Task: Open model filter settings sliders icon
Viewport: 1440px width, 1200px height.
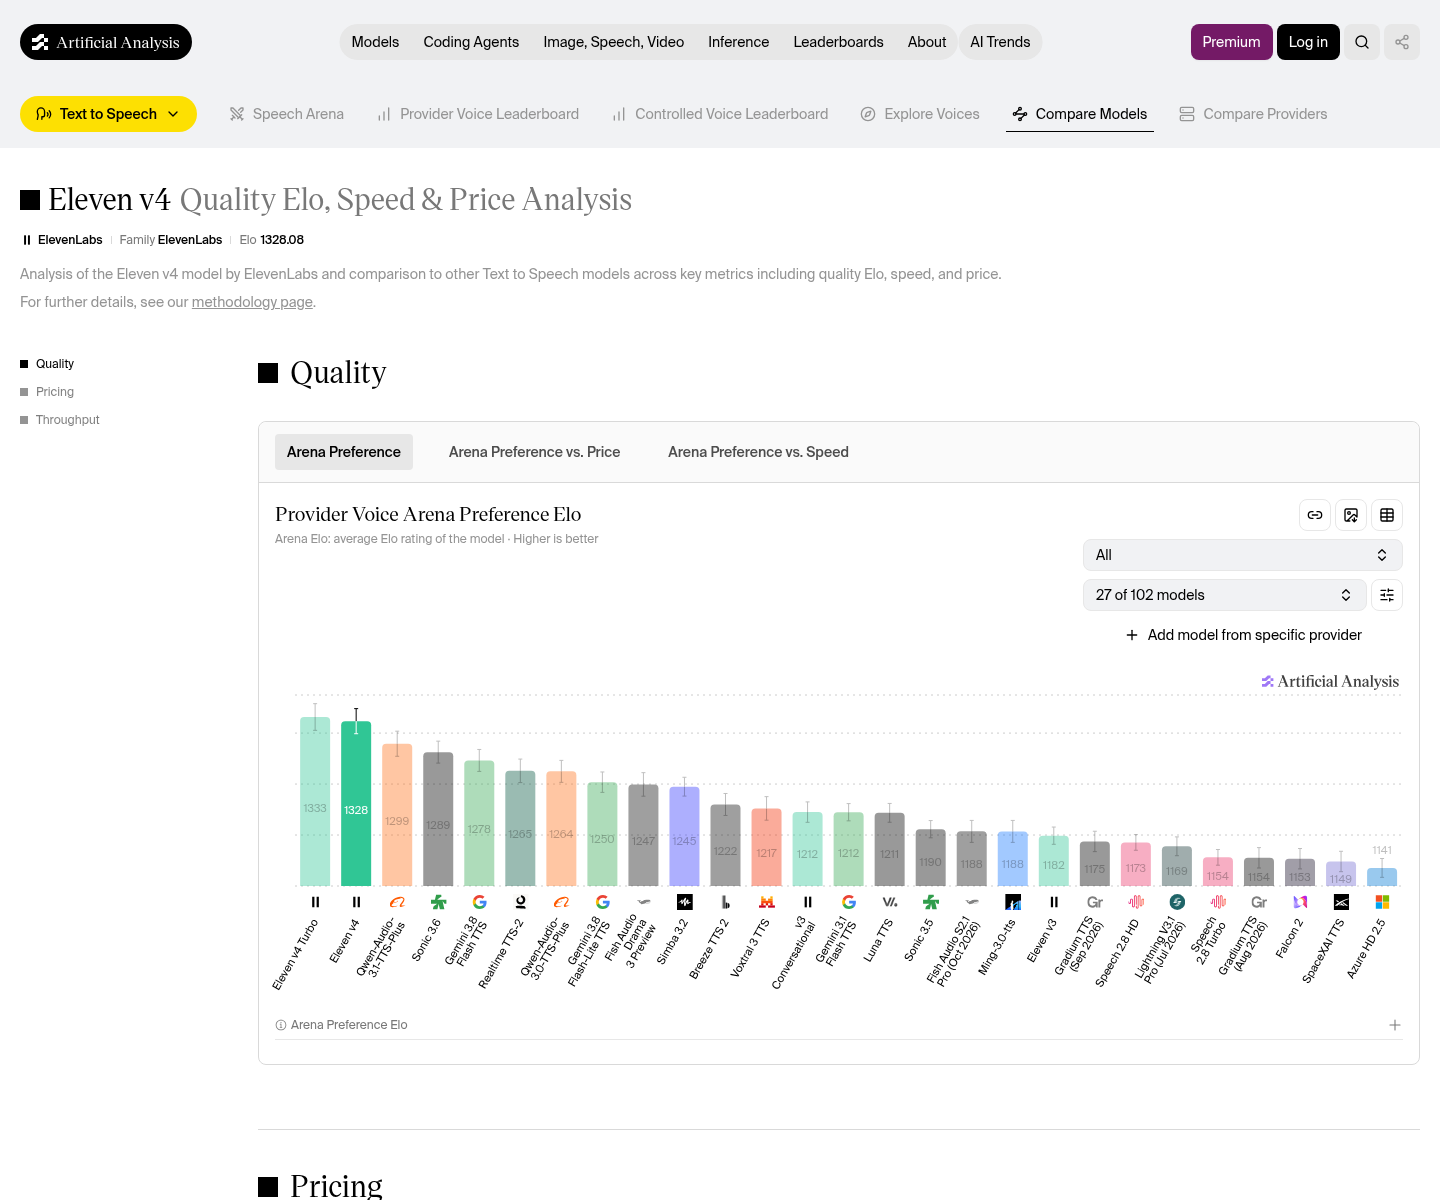Action: pos(1387,595)
